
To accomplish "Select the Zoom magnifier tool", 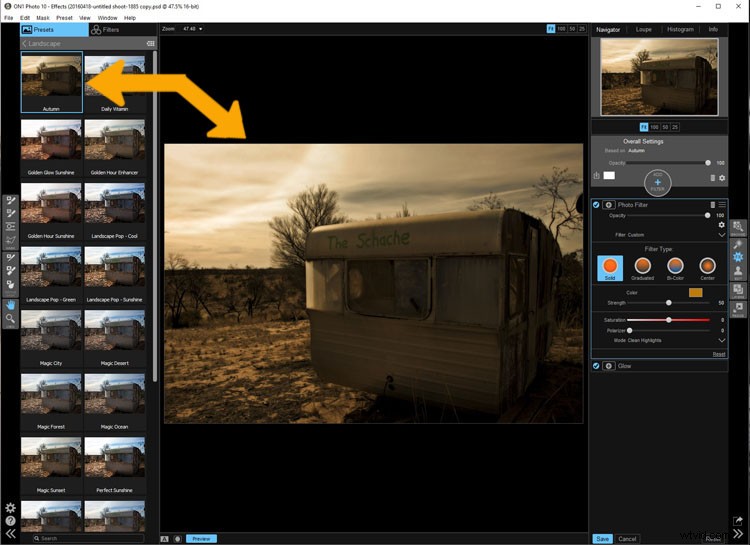I will pos(10,319).
